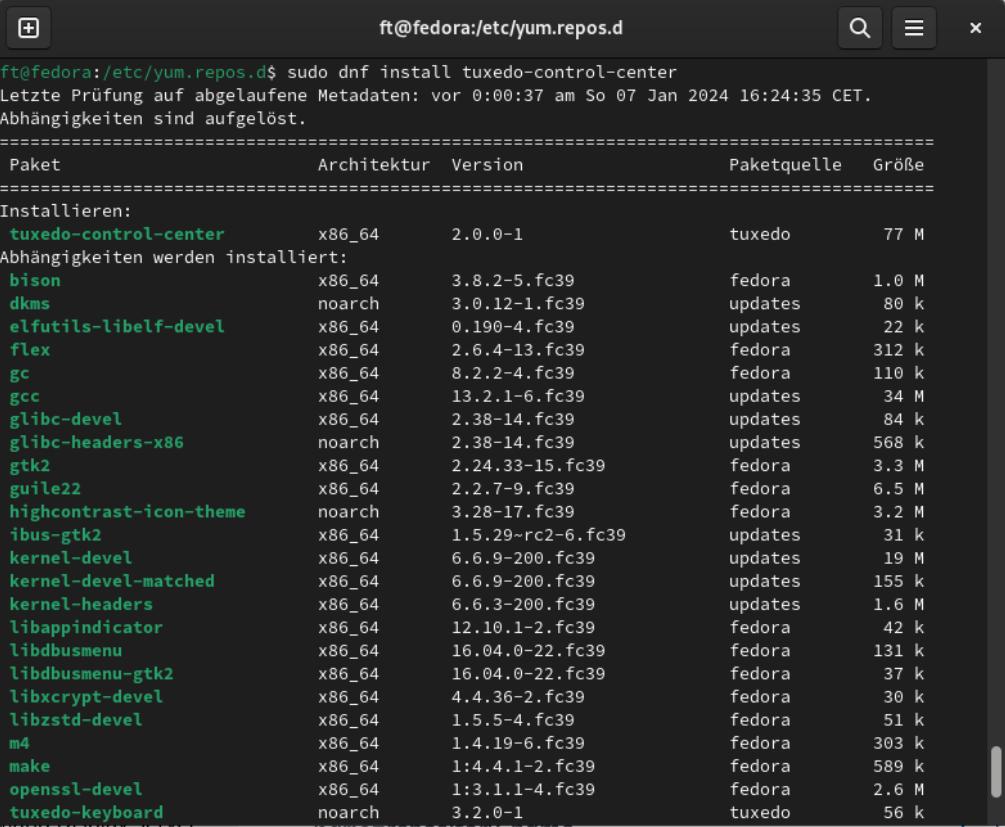Image resolution: width=1005 pixels, height=827 pixels.
Task: Click the tuxedo-keyboard package name
Action: click(x=87, y=812)
